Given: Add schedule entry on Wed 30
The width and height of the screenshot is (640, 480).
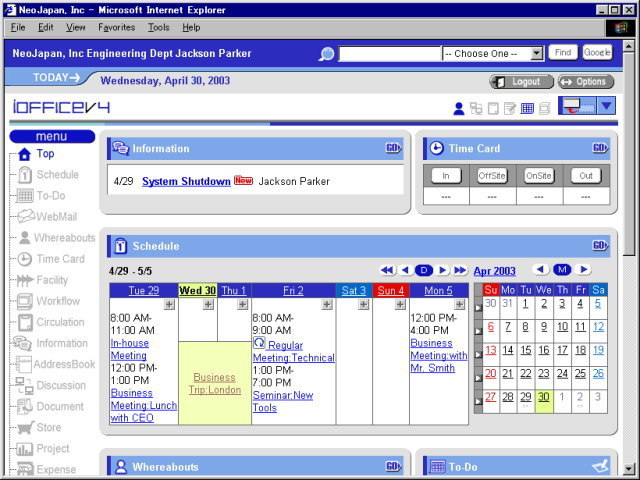Looking at the screenshot, I should pos(208,304).
